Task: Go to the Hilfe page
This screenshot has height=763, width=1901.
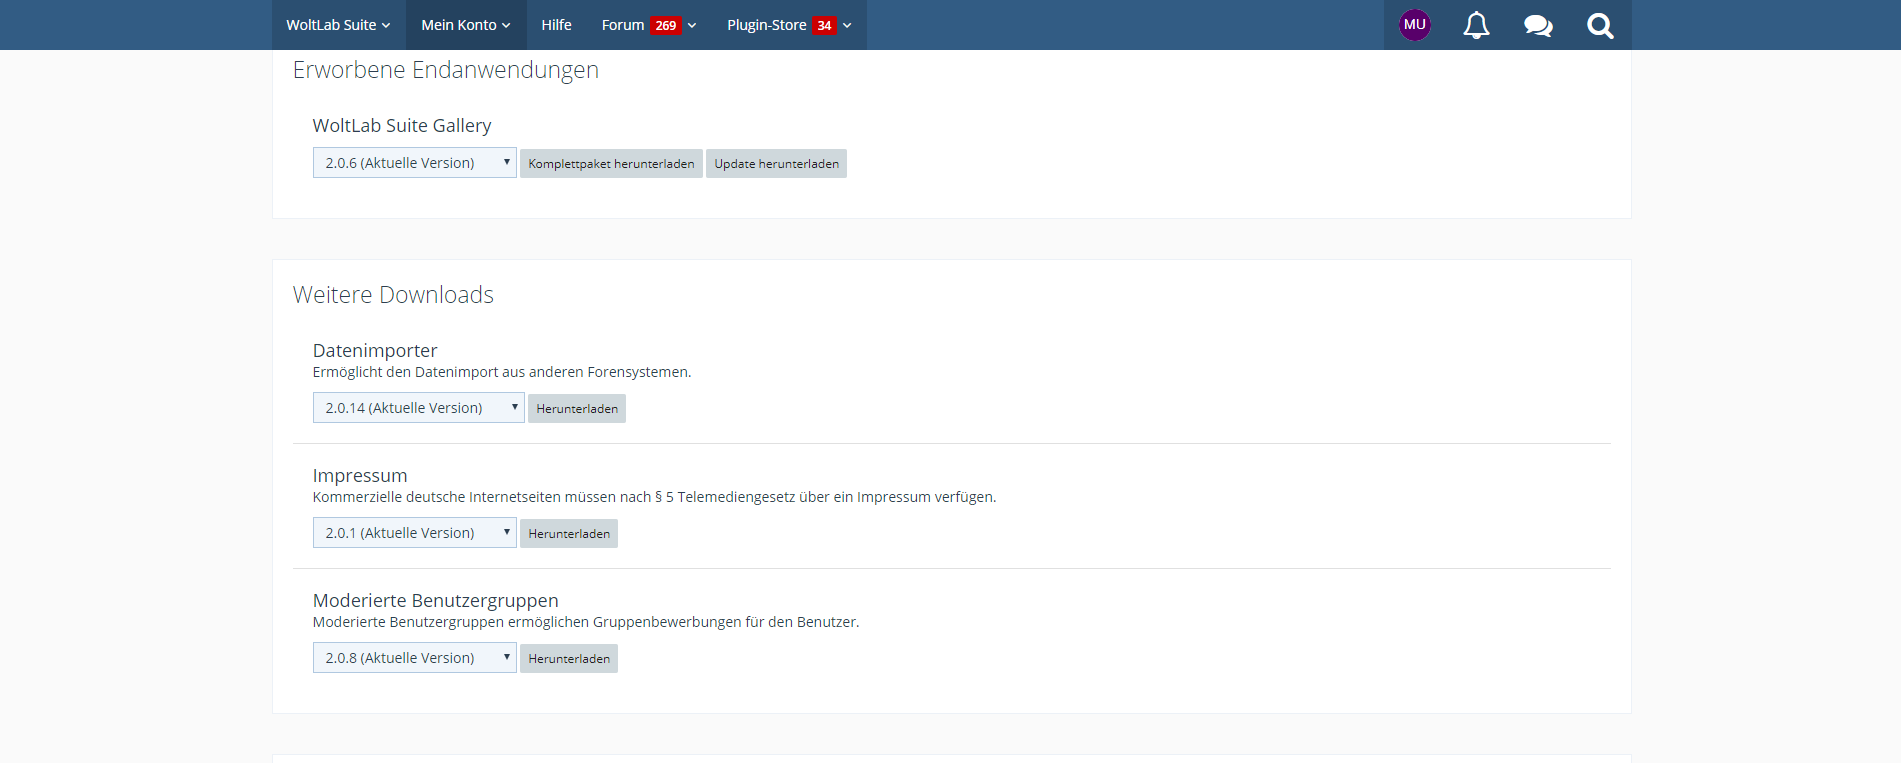Action: click(x=556, y=25)
